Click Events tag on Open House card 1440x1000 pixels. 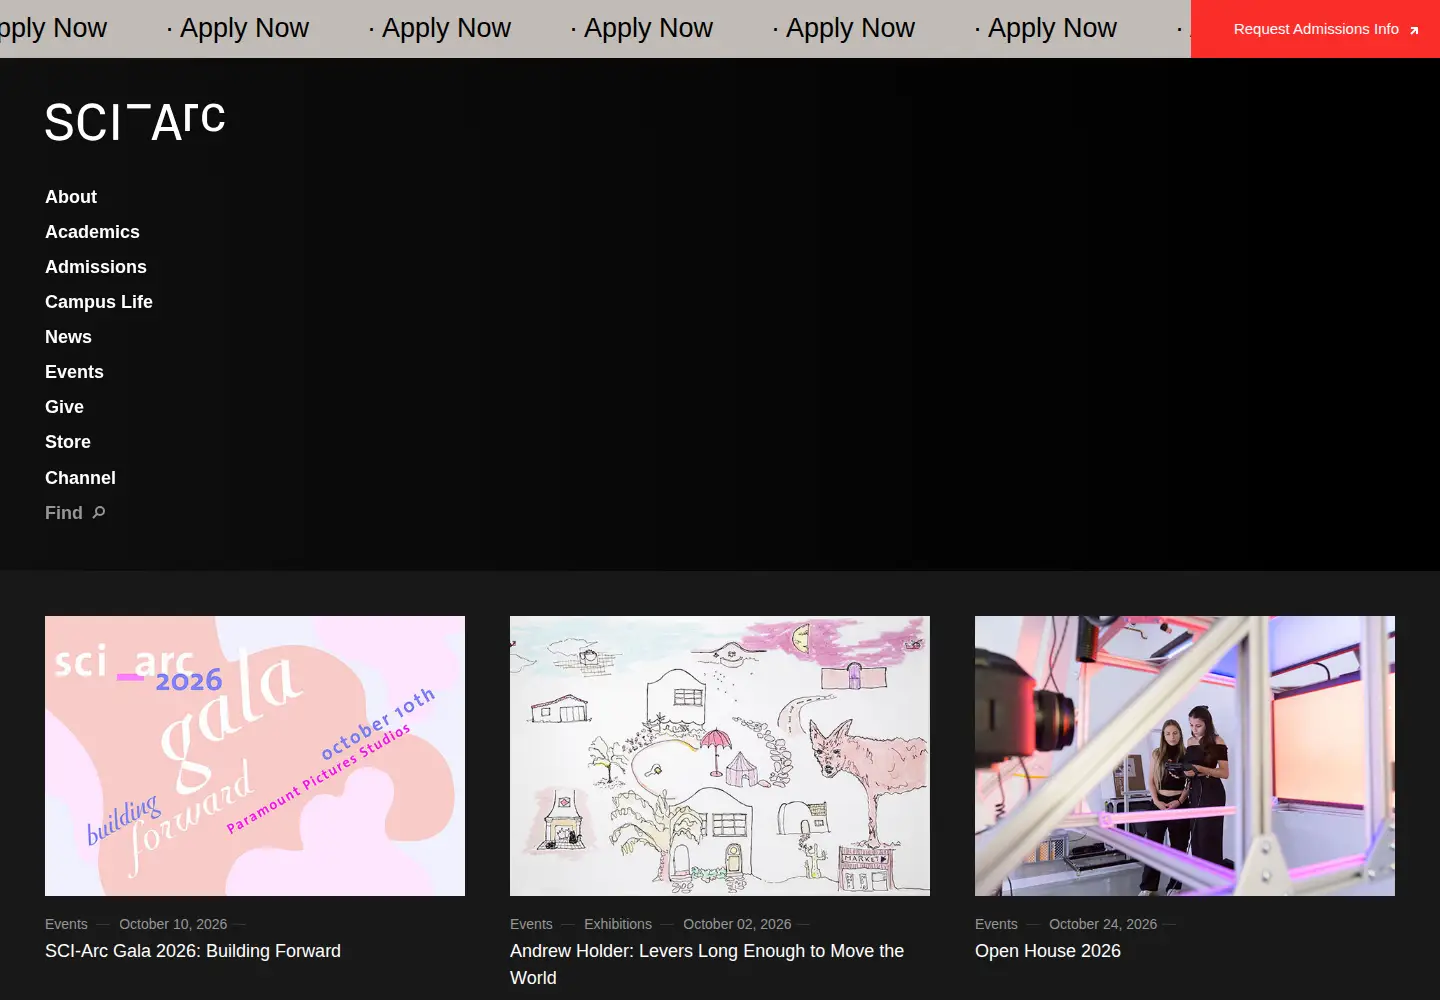[x=996, y=924]
